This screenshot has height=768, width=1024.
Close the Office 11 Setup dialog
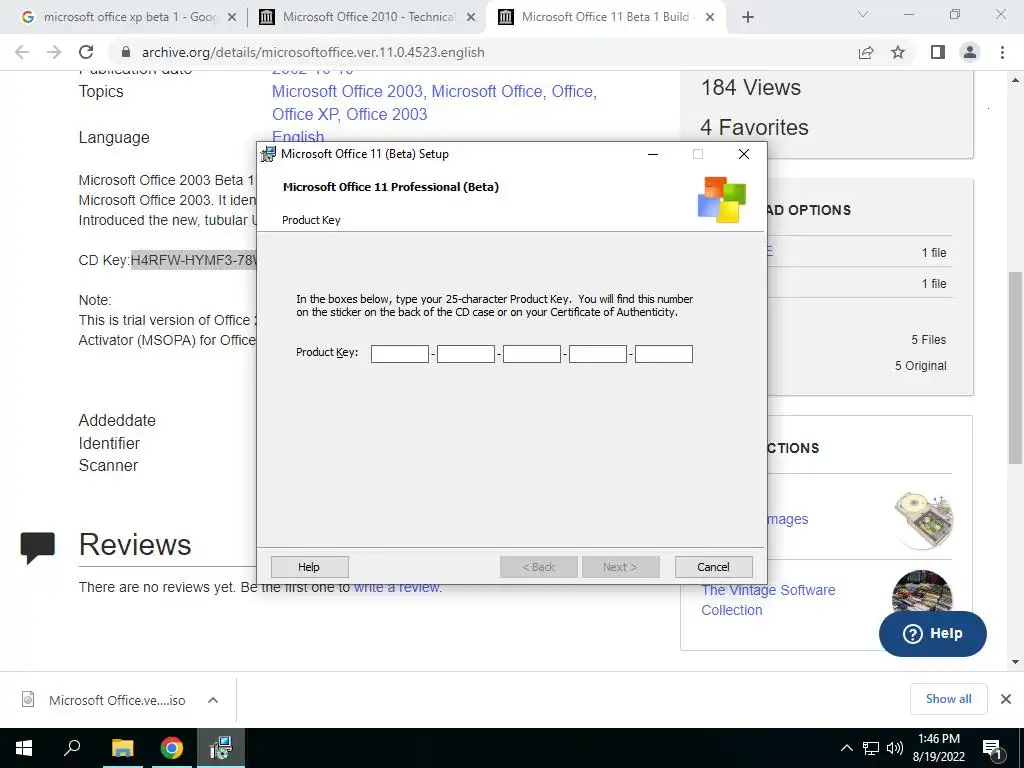(x=743, y=154)
